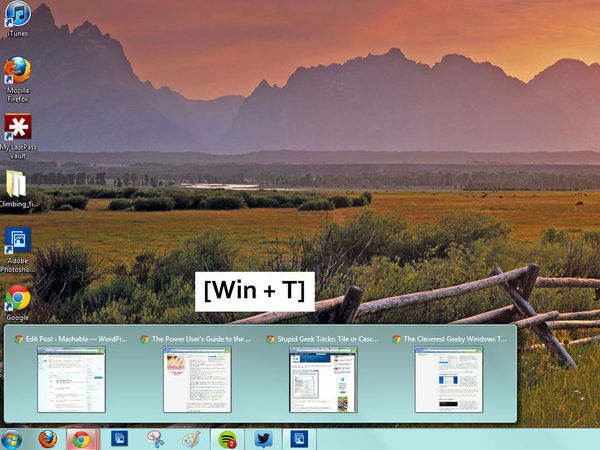Click the Edit Post page thumbnail image
Image resolution: width=600 pixels, height=450 pixels.
pyautogui.click(x=71, y=380)
